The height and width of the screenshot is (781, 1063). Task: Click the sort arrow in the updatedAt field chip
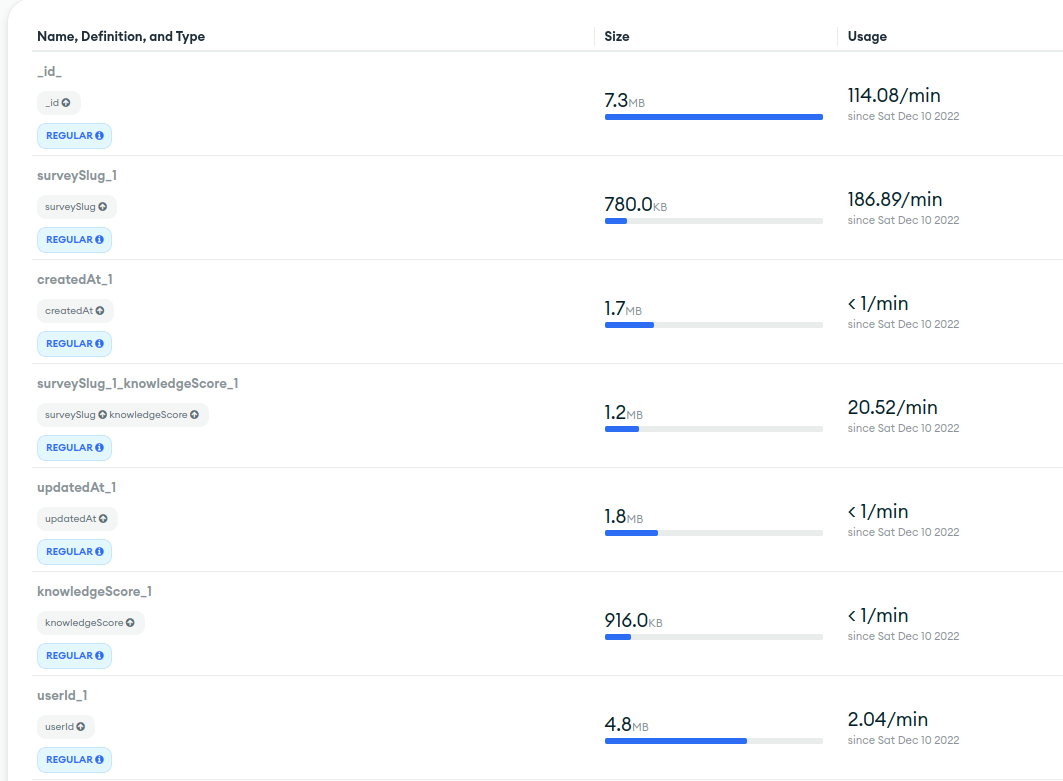point(104,519)
